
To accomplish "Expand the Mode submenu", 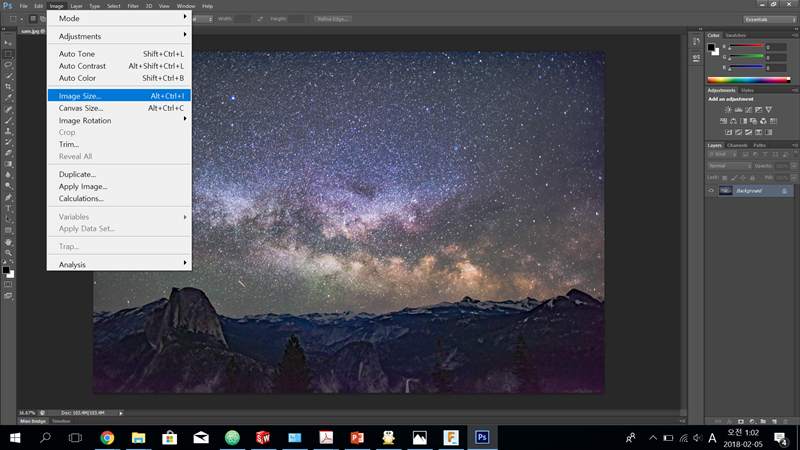I will 119,18.
